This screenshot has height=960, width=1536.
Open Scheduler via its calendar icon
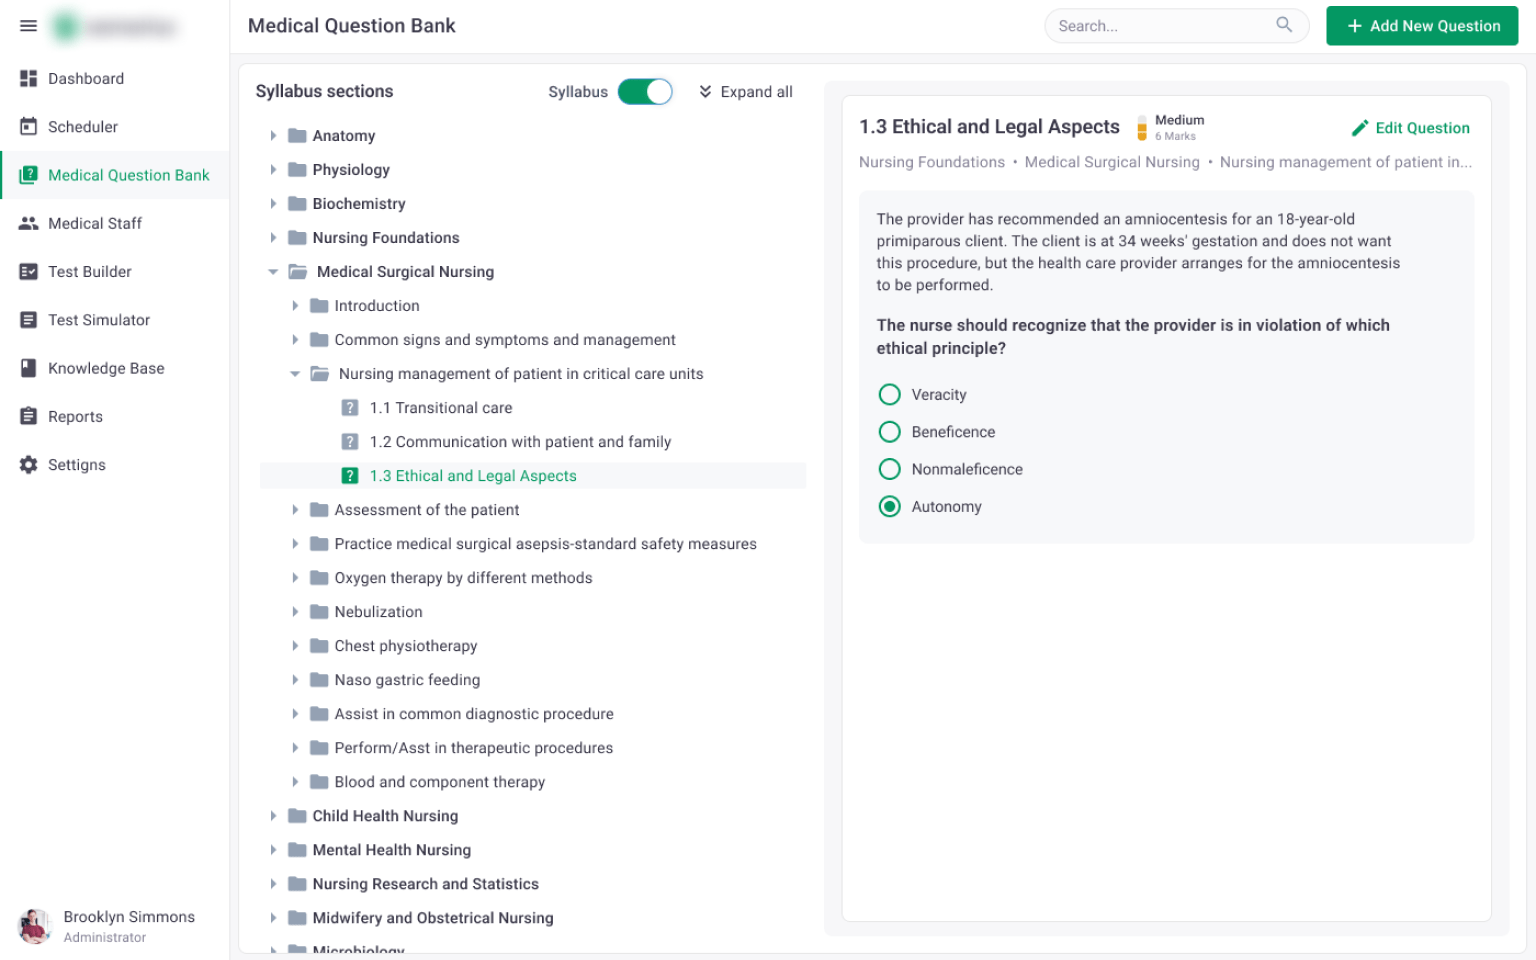pos(28,126)
